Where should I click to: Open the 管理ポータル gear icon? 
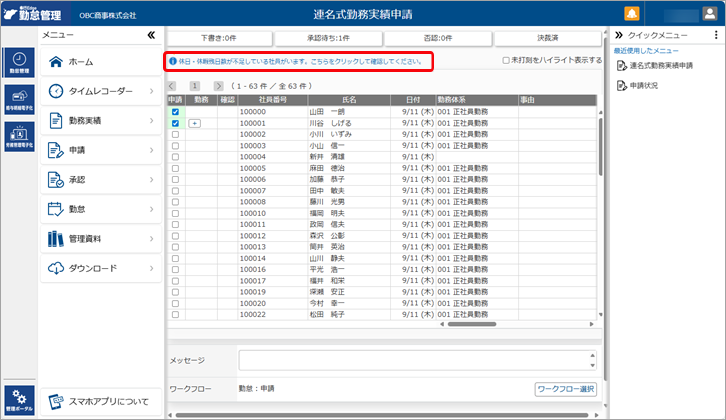pyautogui.click(x=20, y=397)
